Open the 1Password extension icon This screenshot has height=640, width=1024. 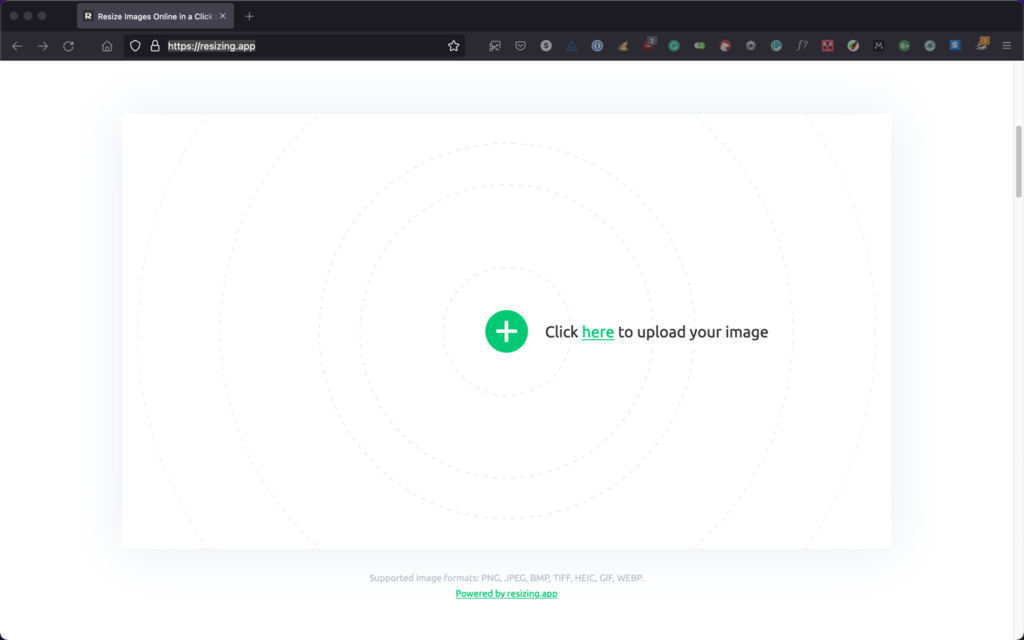[x=597, y=46]
